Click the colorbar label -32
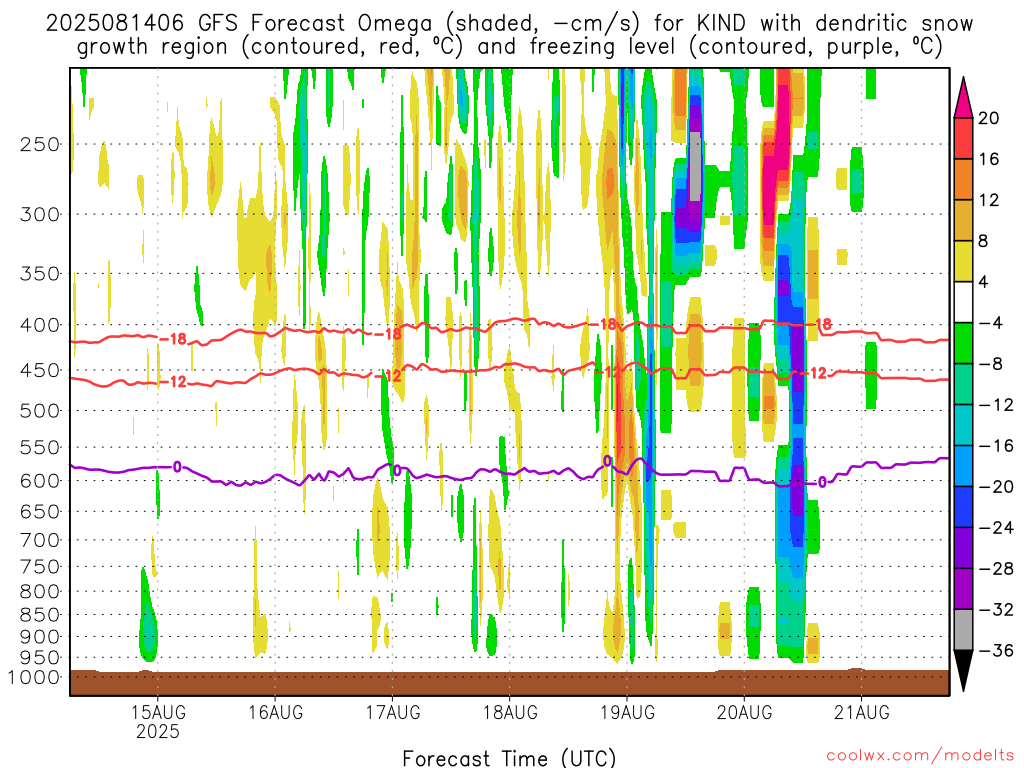Image resolution: width=1024 pixels, height=768 pixels. point(996,610)
